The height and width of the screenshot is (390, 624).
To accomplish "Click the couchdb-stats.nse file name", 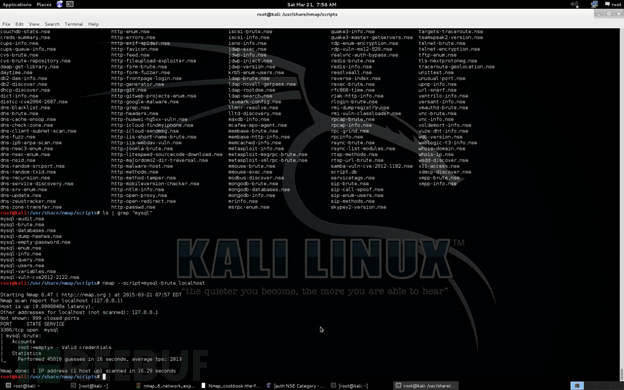I will point(25,31).
